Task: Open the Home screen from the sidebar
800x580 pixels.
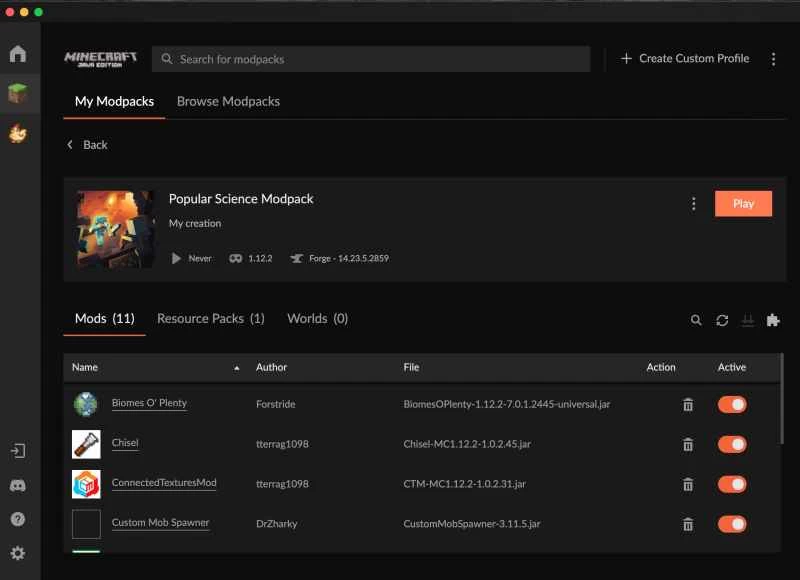Action: tap(17, 54)
